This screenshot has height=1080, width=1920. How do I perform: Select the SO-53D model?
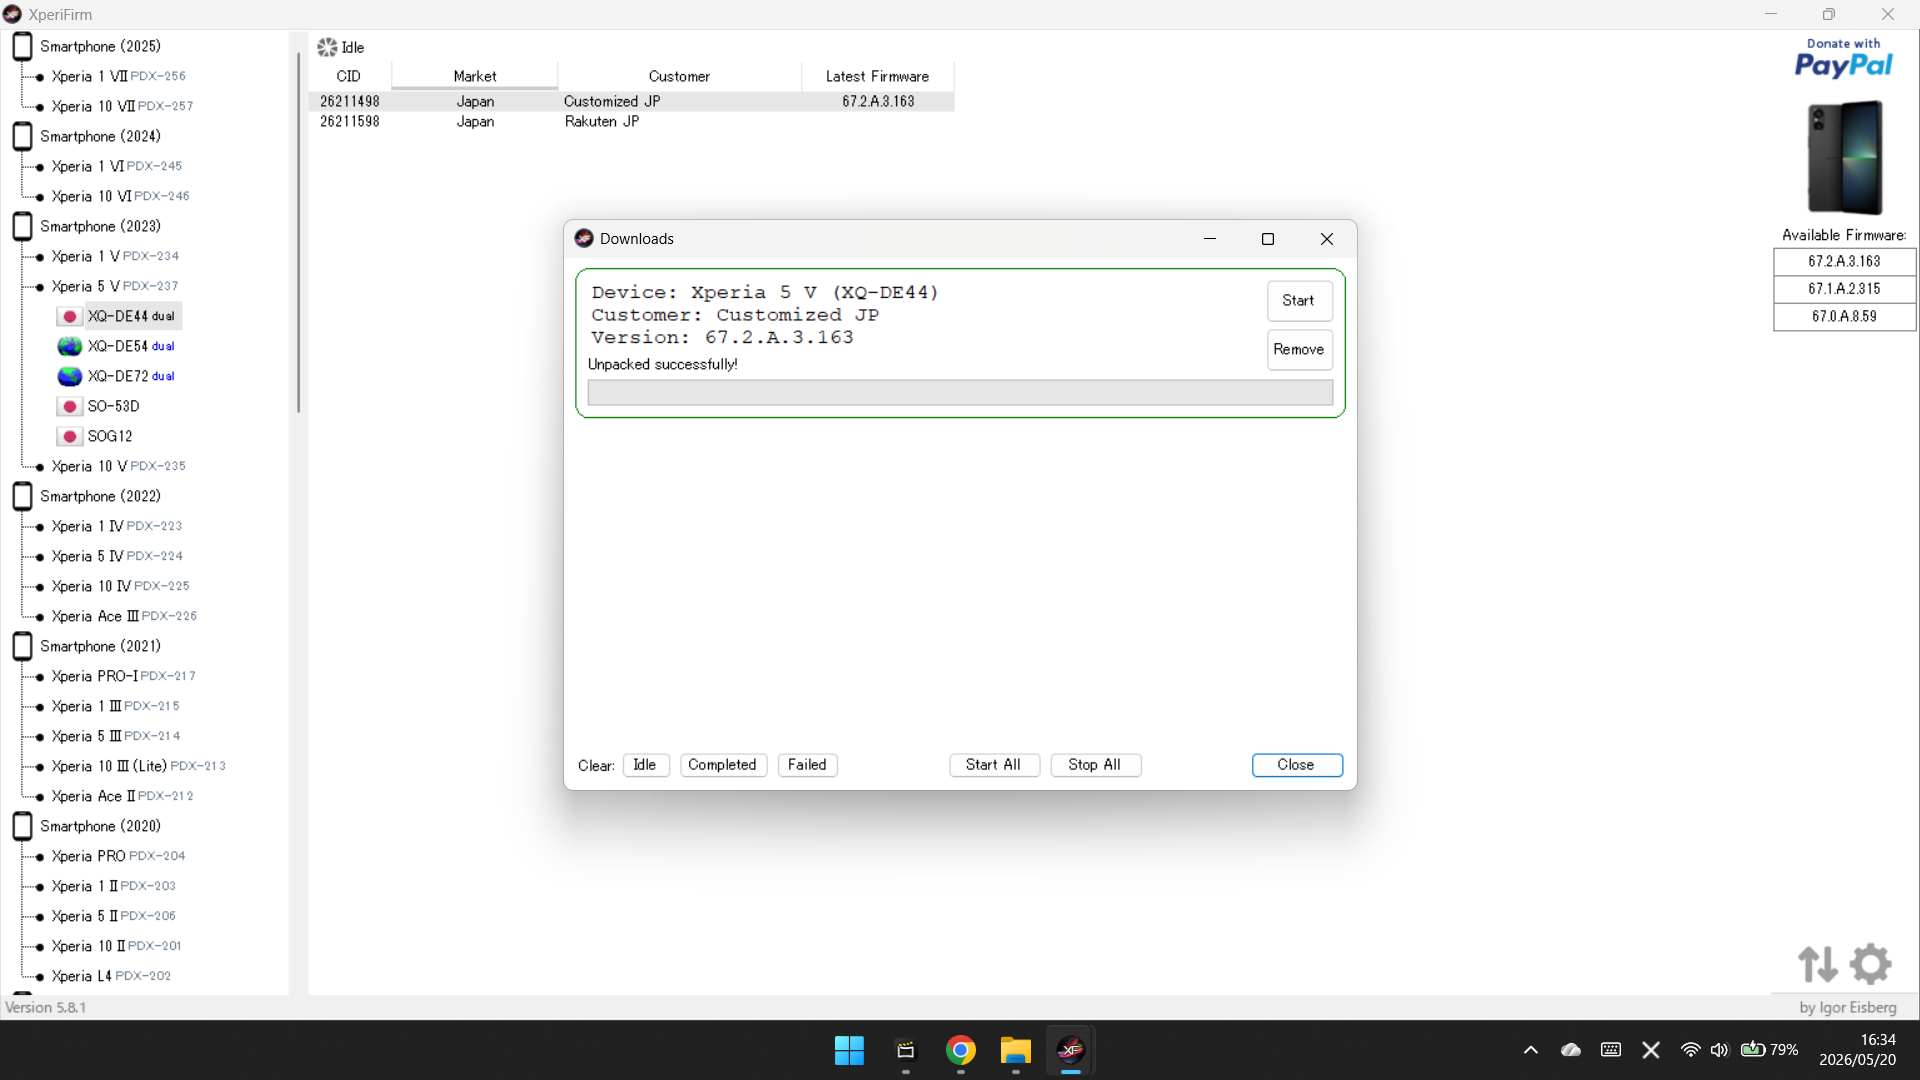pos(113,406)
